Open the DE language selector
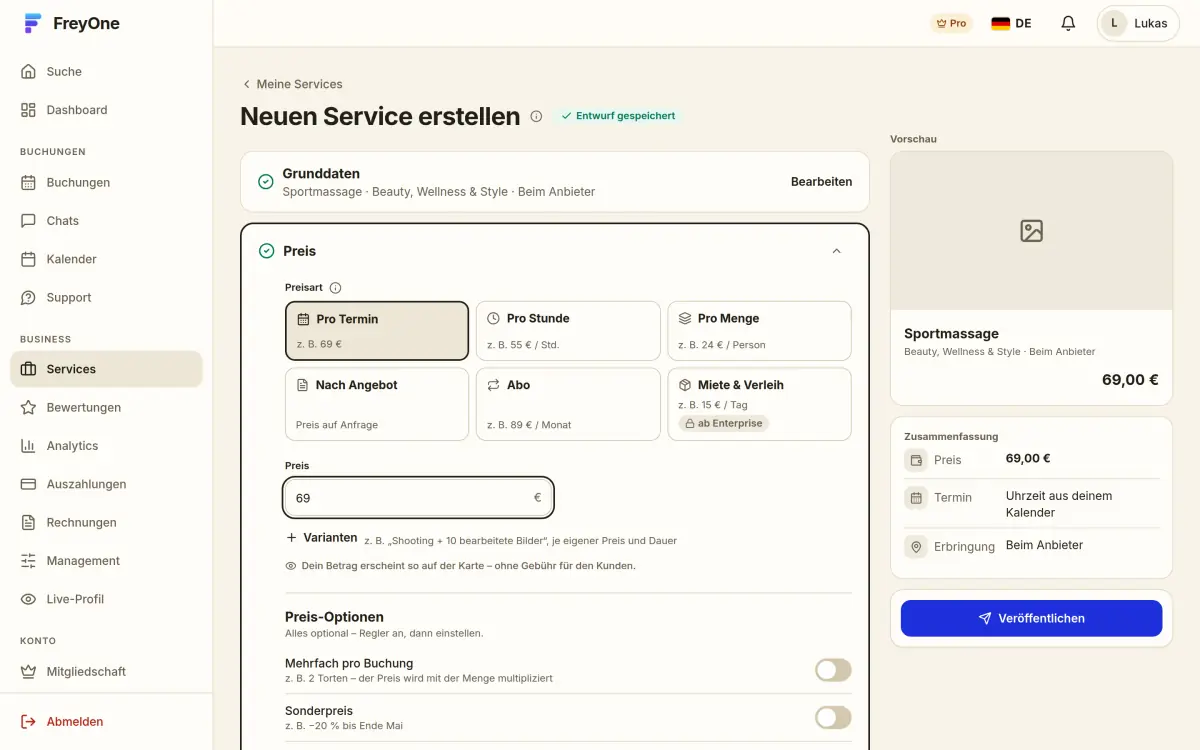This screenshot has height=750, width=1200. (1011, 23)
